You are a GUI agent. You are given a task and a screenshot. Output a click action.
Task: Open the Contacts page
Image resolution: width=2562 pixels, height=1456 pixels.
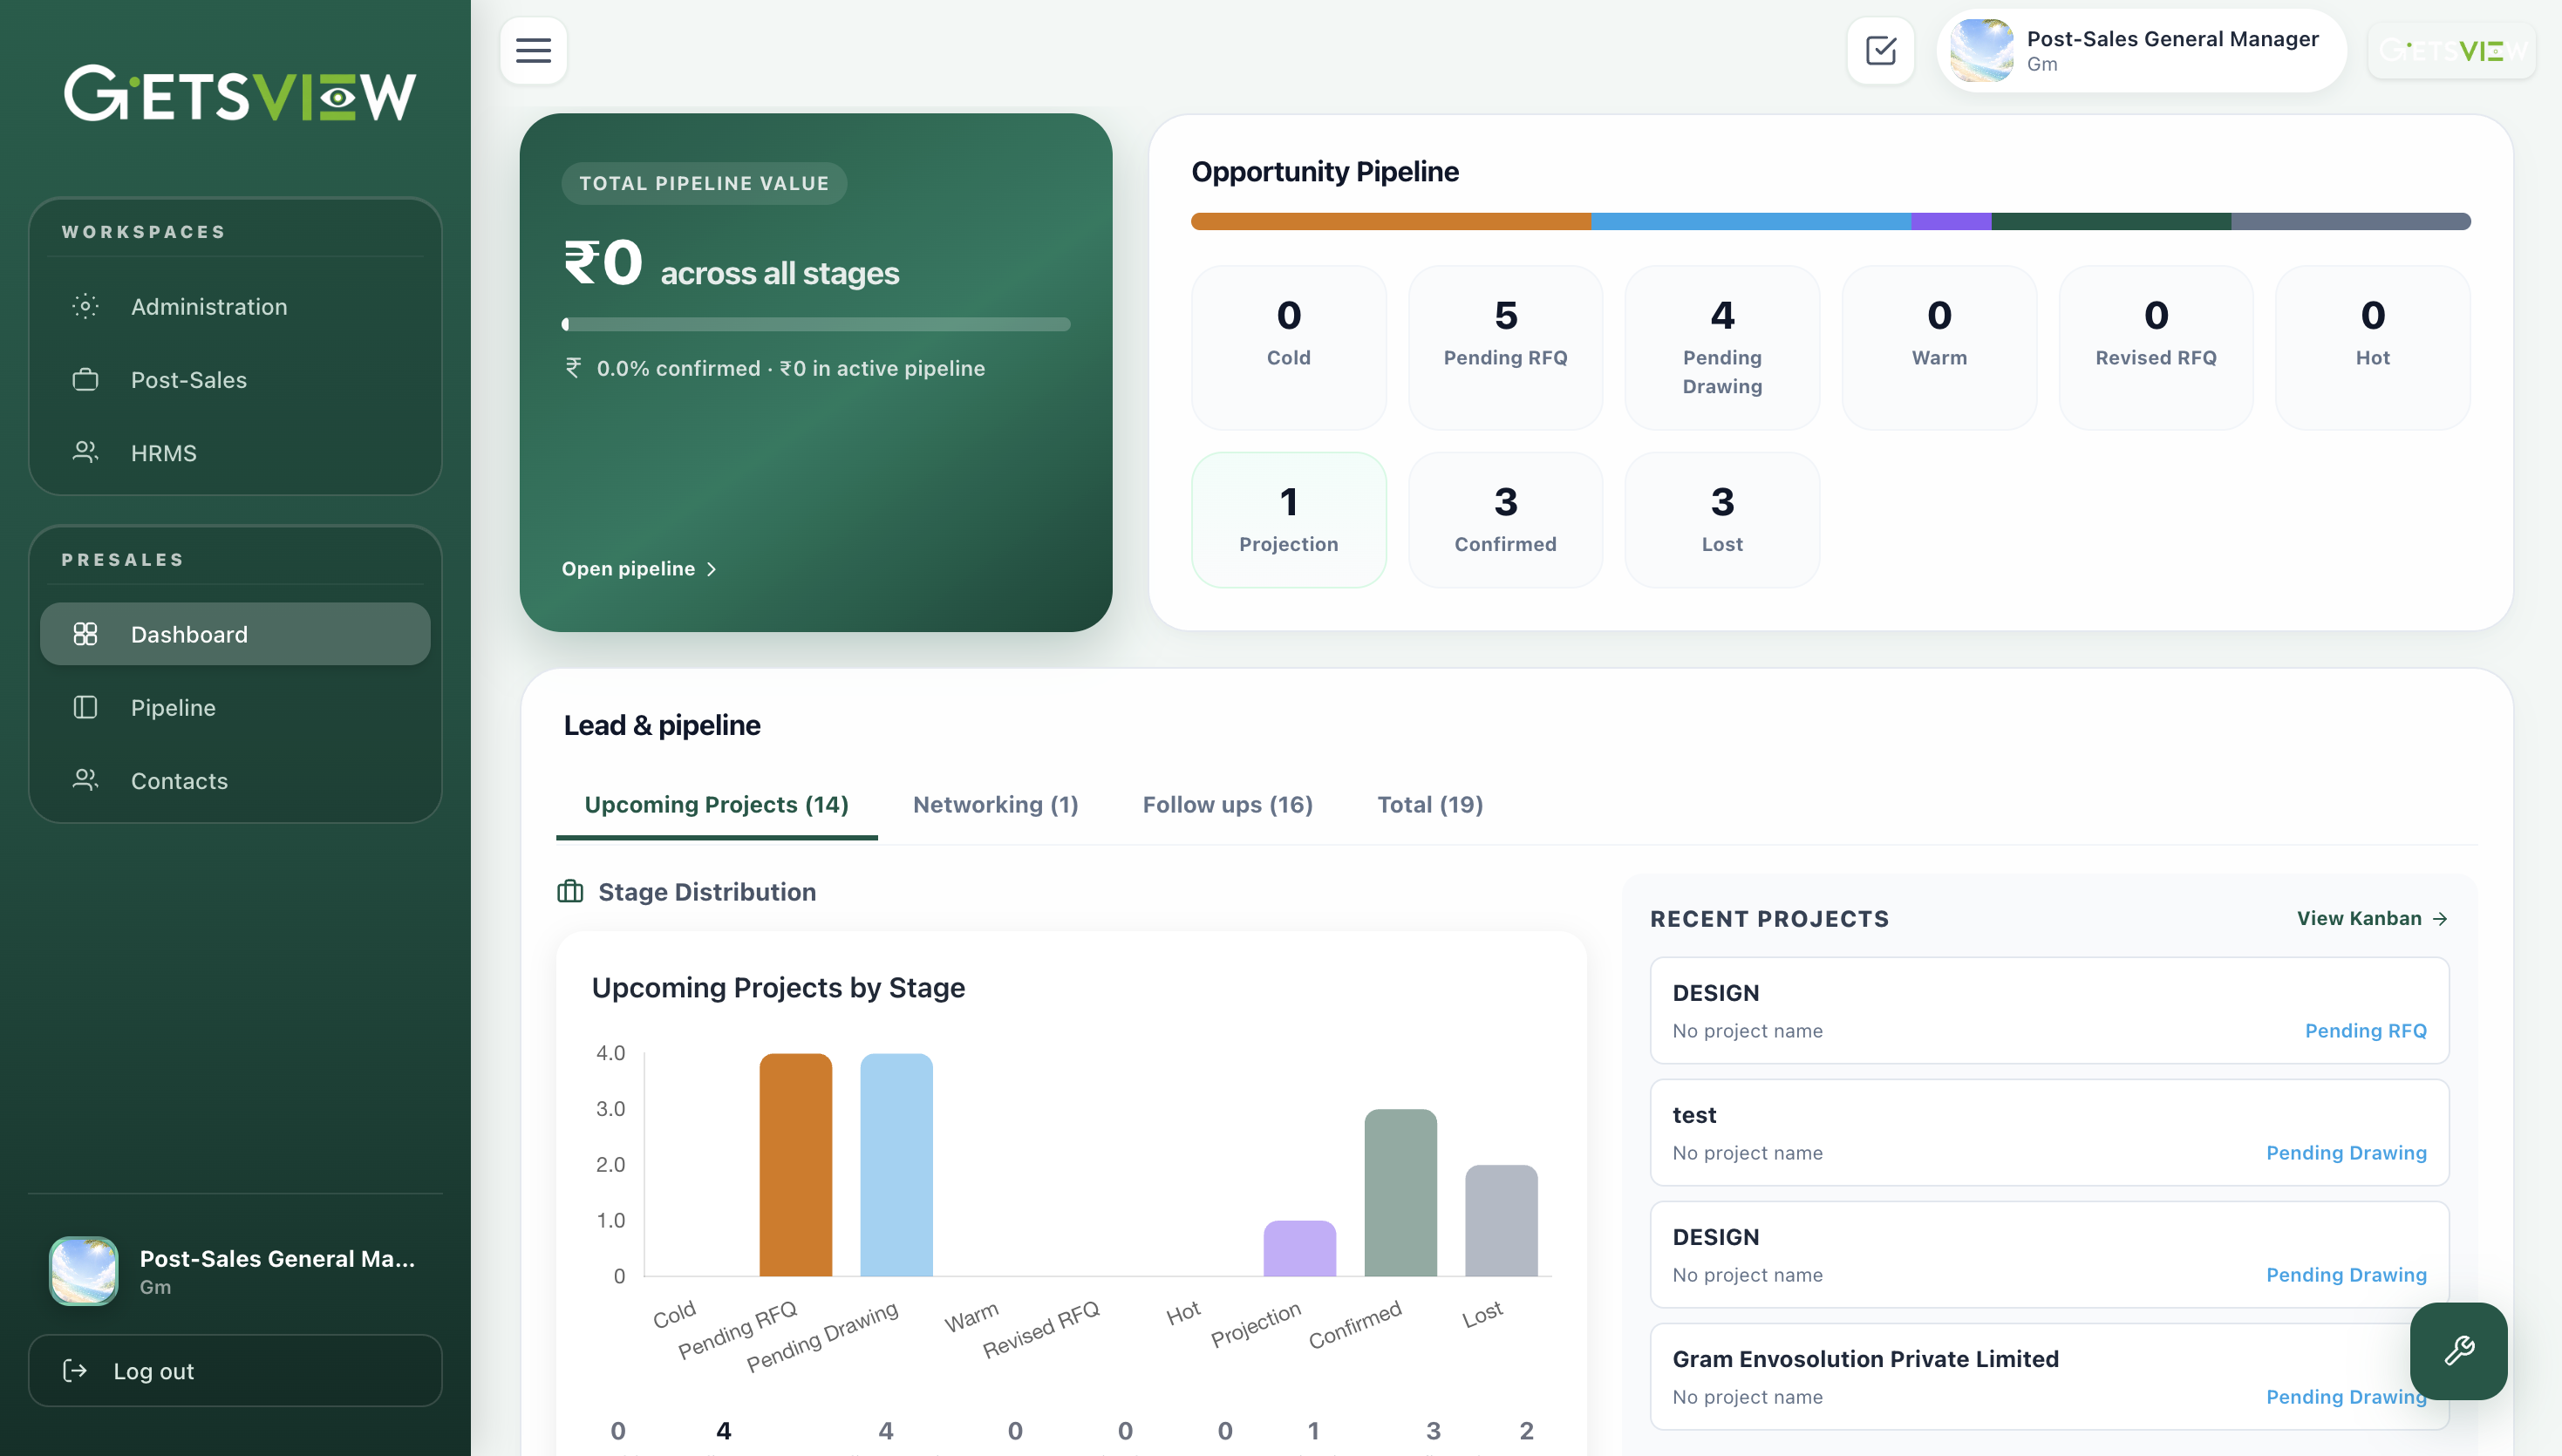235,780
